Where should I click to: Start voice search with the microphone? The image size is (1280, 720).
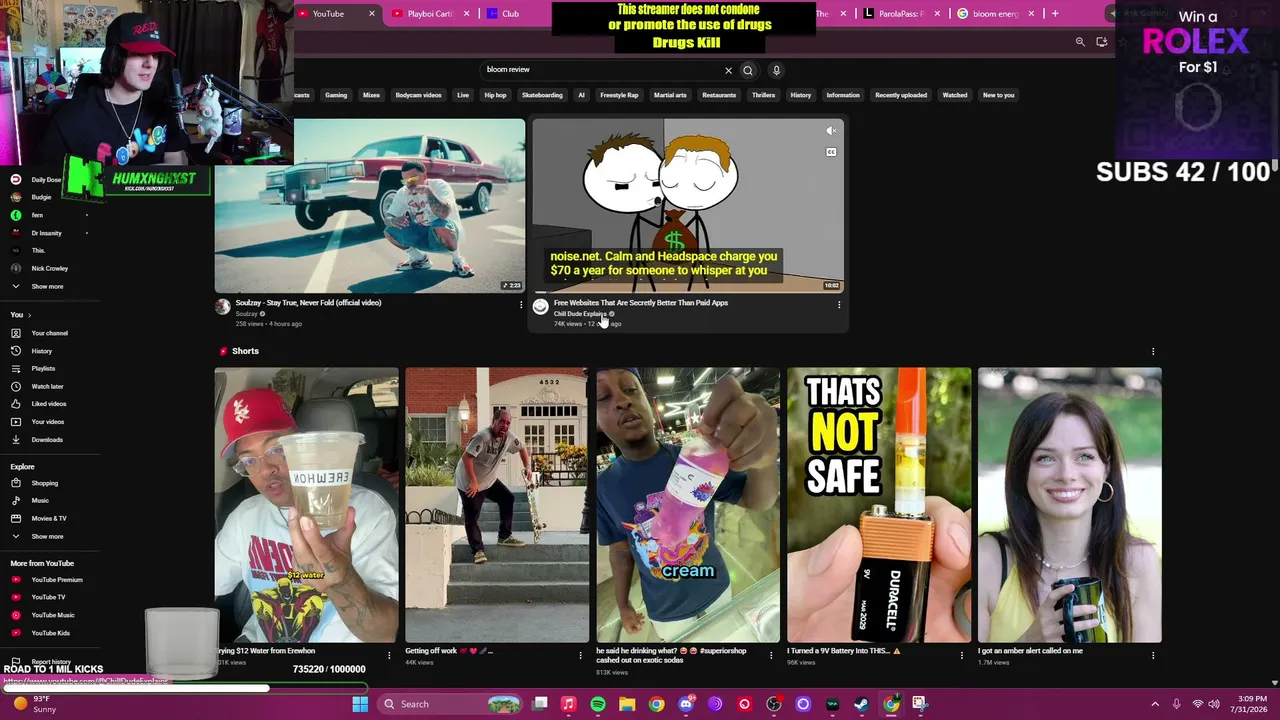click(776, 70)
